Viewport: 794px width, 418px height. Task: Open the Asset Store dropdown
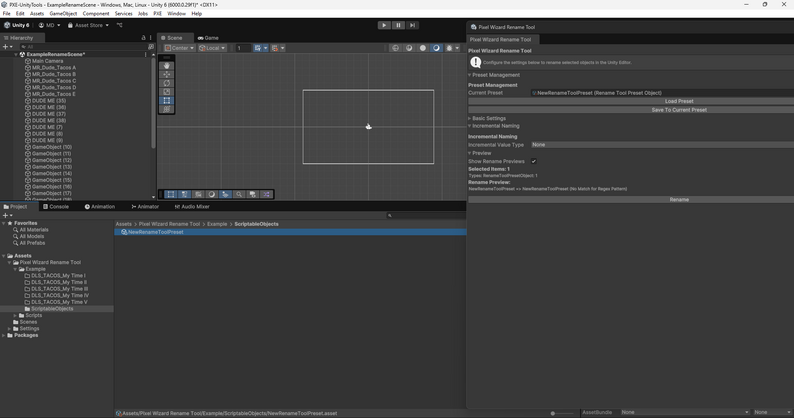88,25
